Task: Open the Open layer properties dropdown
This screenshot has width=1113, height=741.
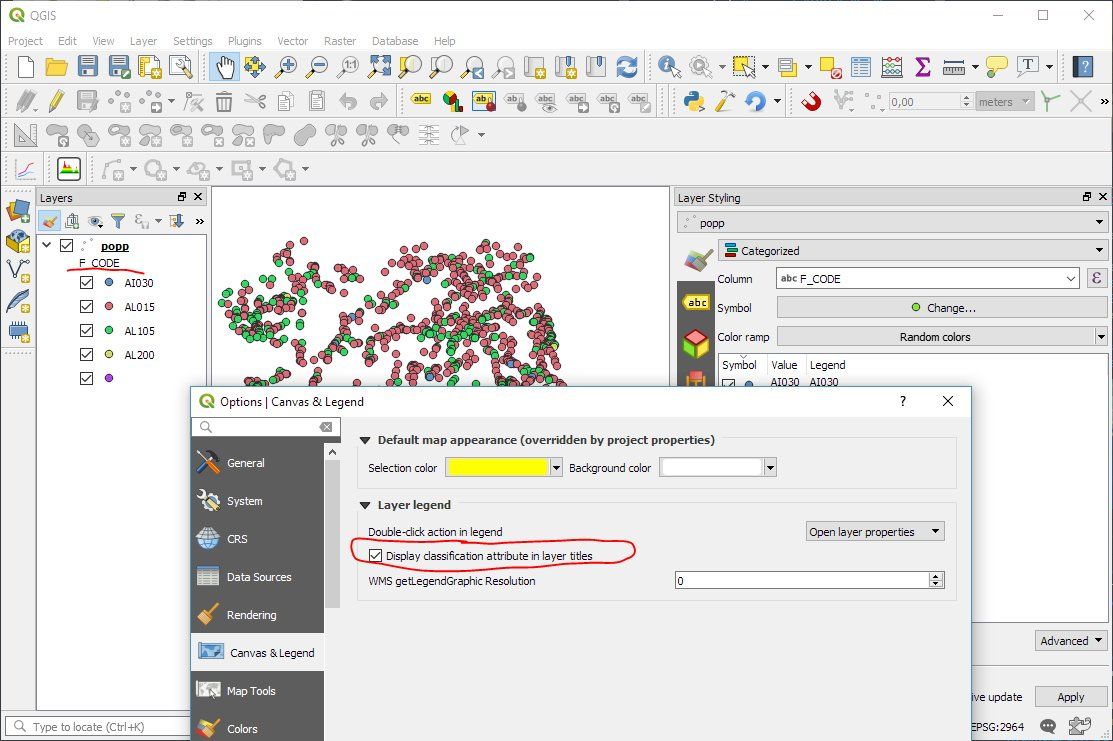Action: [875, 532]
